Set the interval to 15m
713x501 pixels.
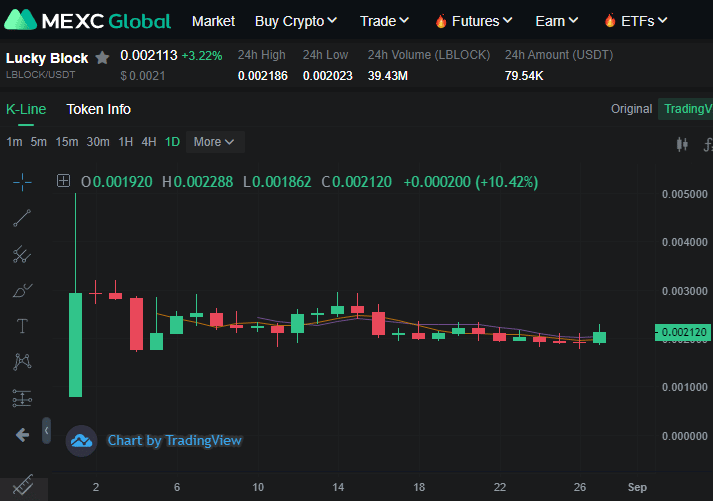tap(67, 142)
